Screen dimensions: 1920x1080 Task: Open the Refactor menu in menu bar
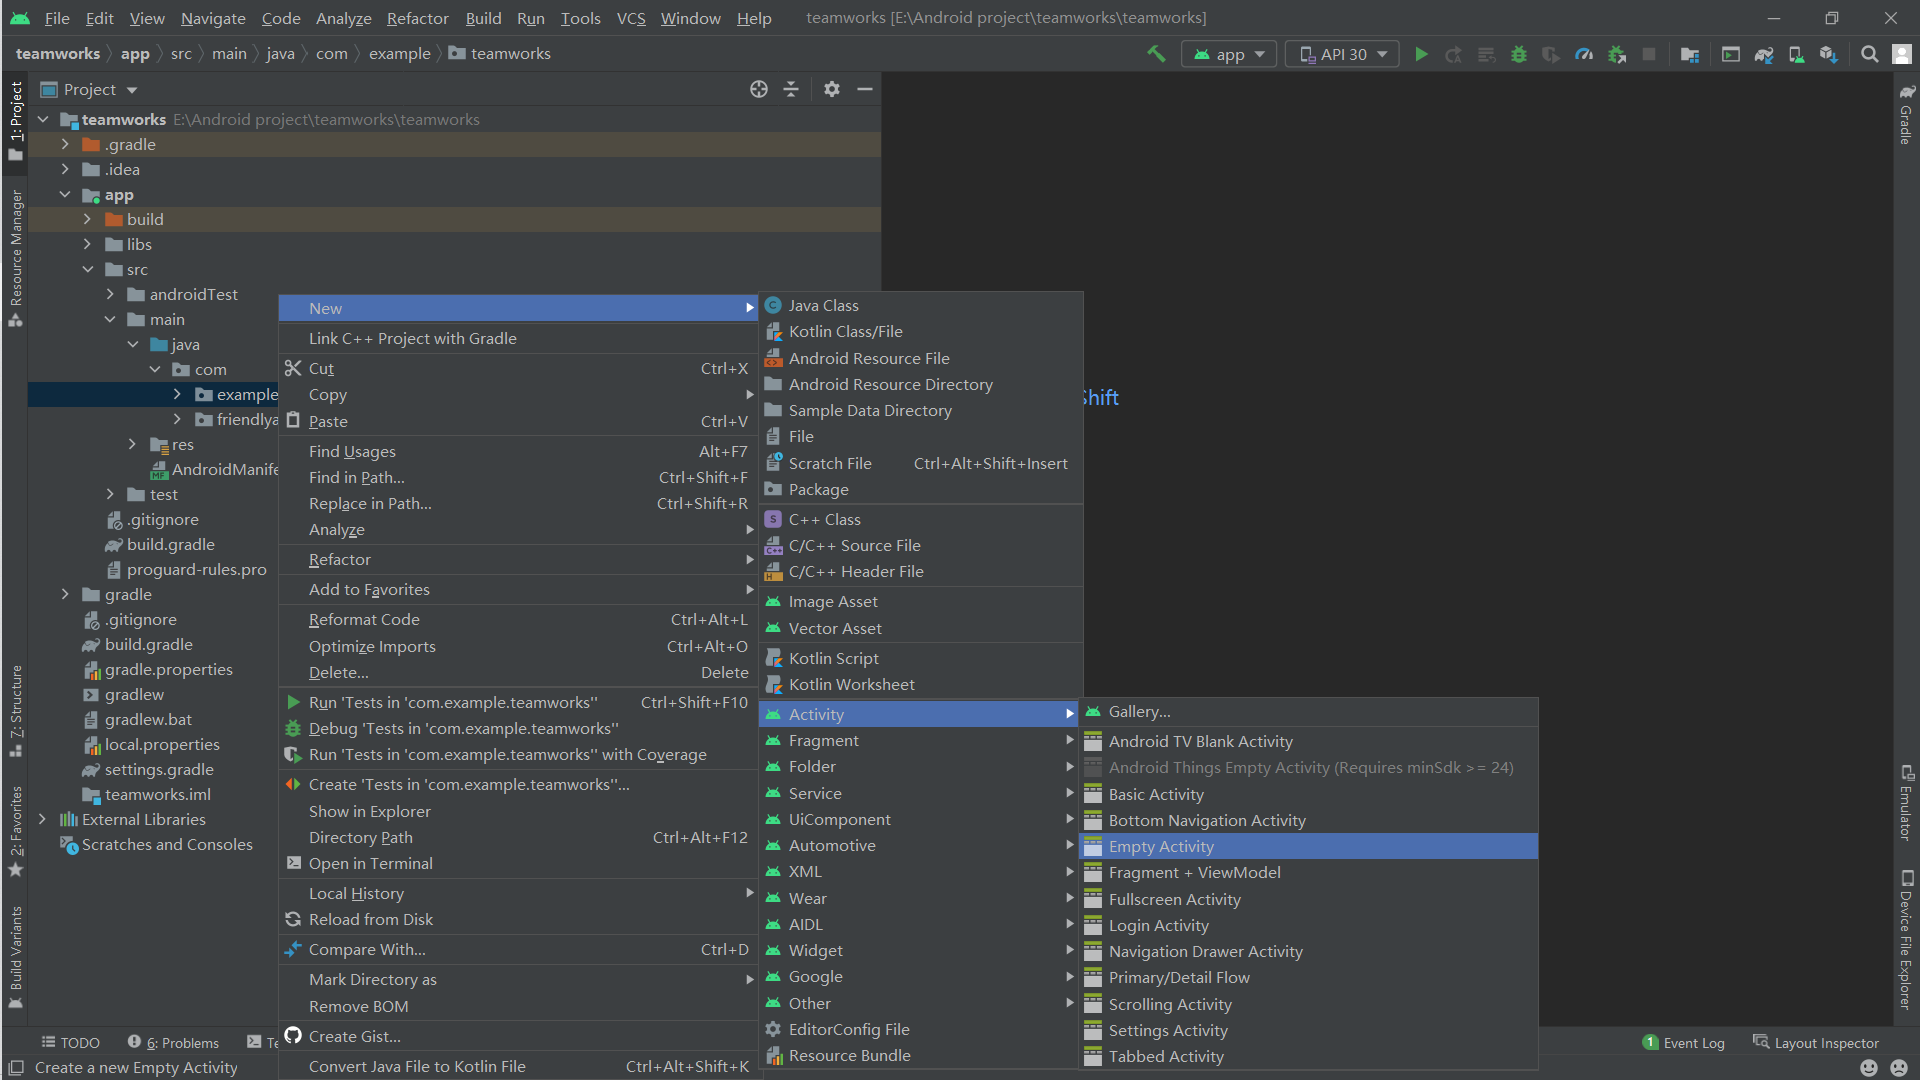(x=417, y=18)
